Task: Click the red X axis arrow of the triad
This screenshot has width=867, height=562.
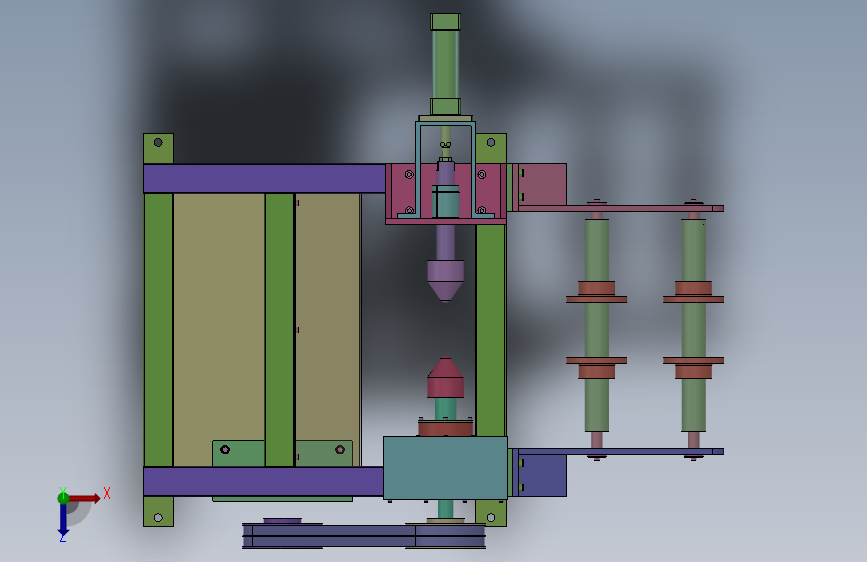Action: pos(84,498)
